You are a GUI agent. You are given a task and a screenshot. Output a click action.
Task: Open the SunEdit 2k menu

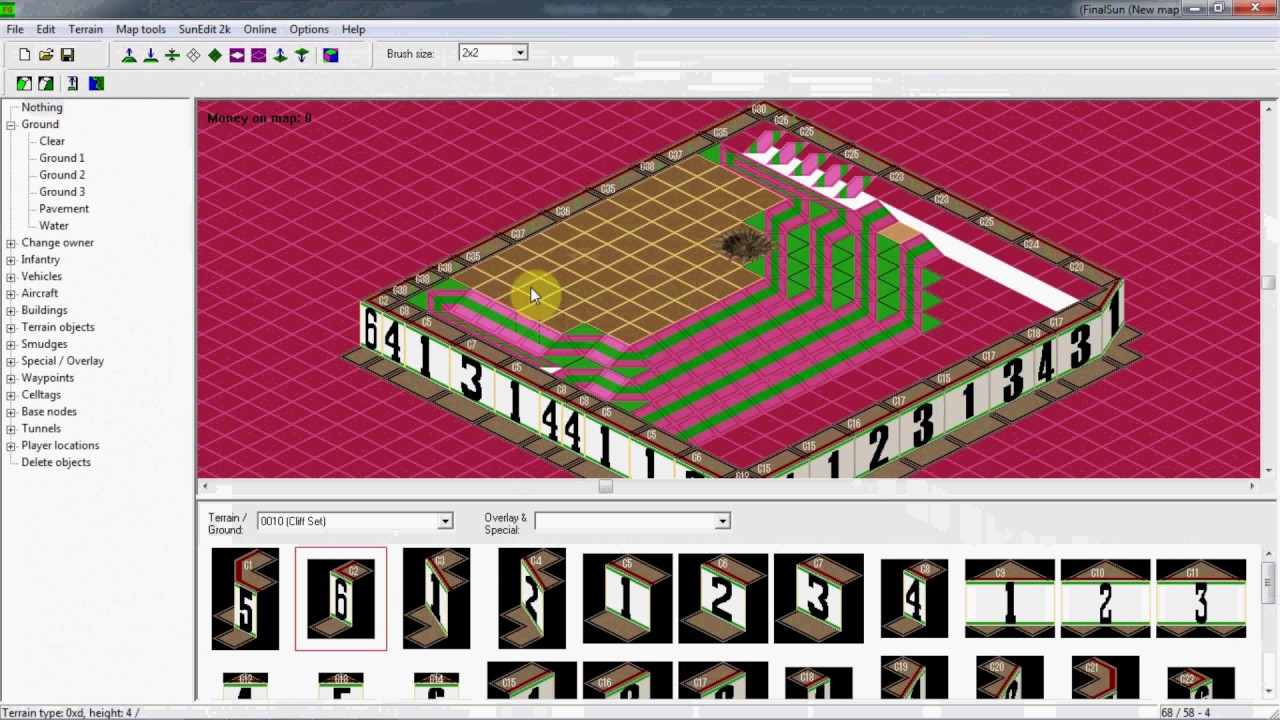click(204, 29)
